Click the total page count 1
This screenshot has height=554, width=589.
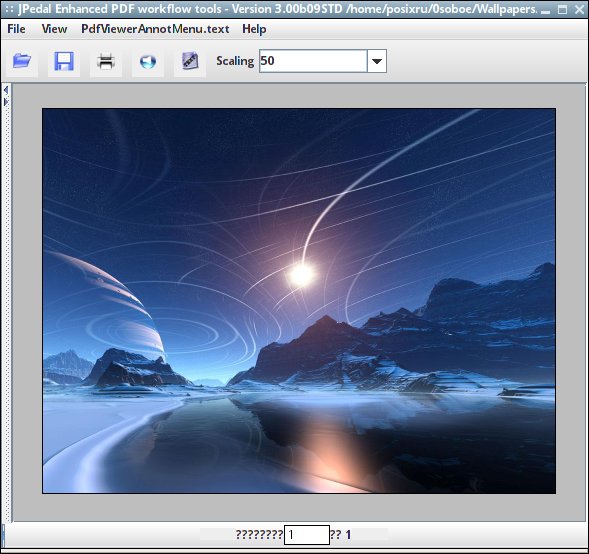348,534
